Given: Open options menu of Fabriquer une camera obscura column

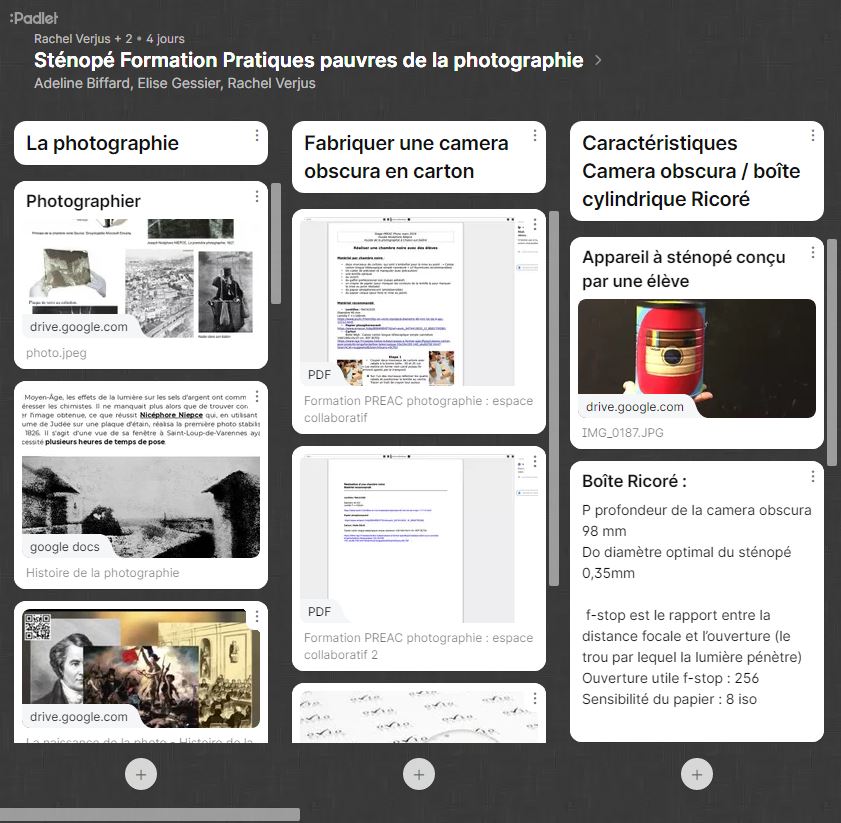Looking at the screenshot, I should point(535,136).
